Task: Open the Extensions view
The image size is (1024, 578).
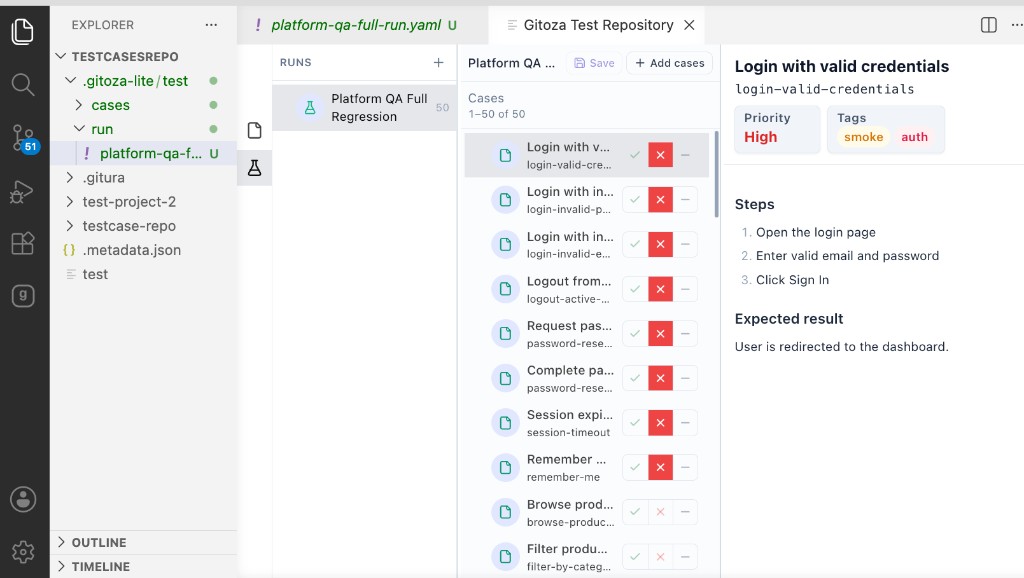Action: (x=23, y=244)
